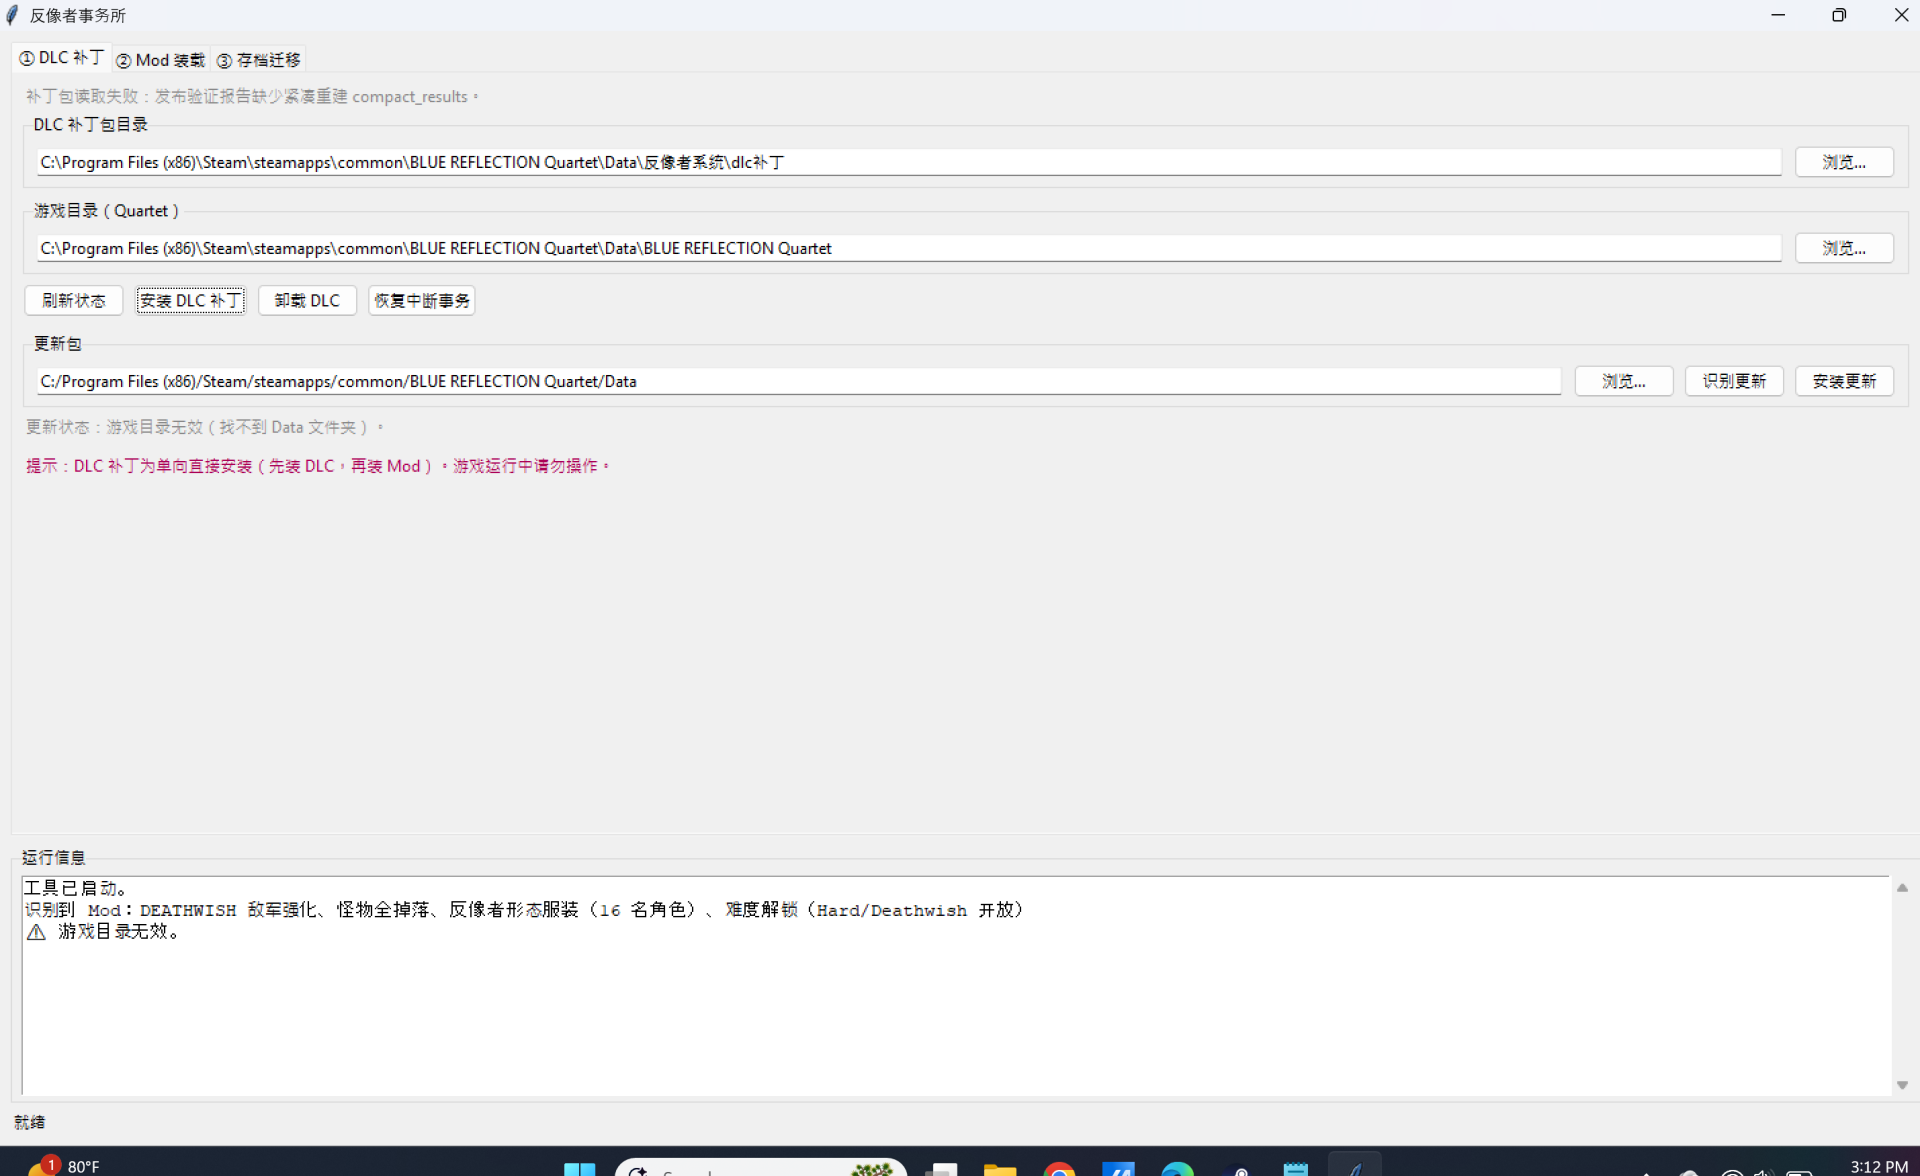Close the 反像者事务所 window

click(x=1900, y=15)
